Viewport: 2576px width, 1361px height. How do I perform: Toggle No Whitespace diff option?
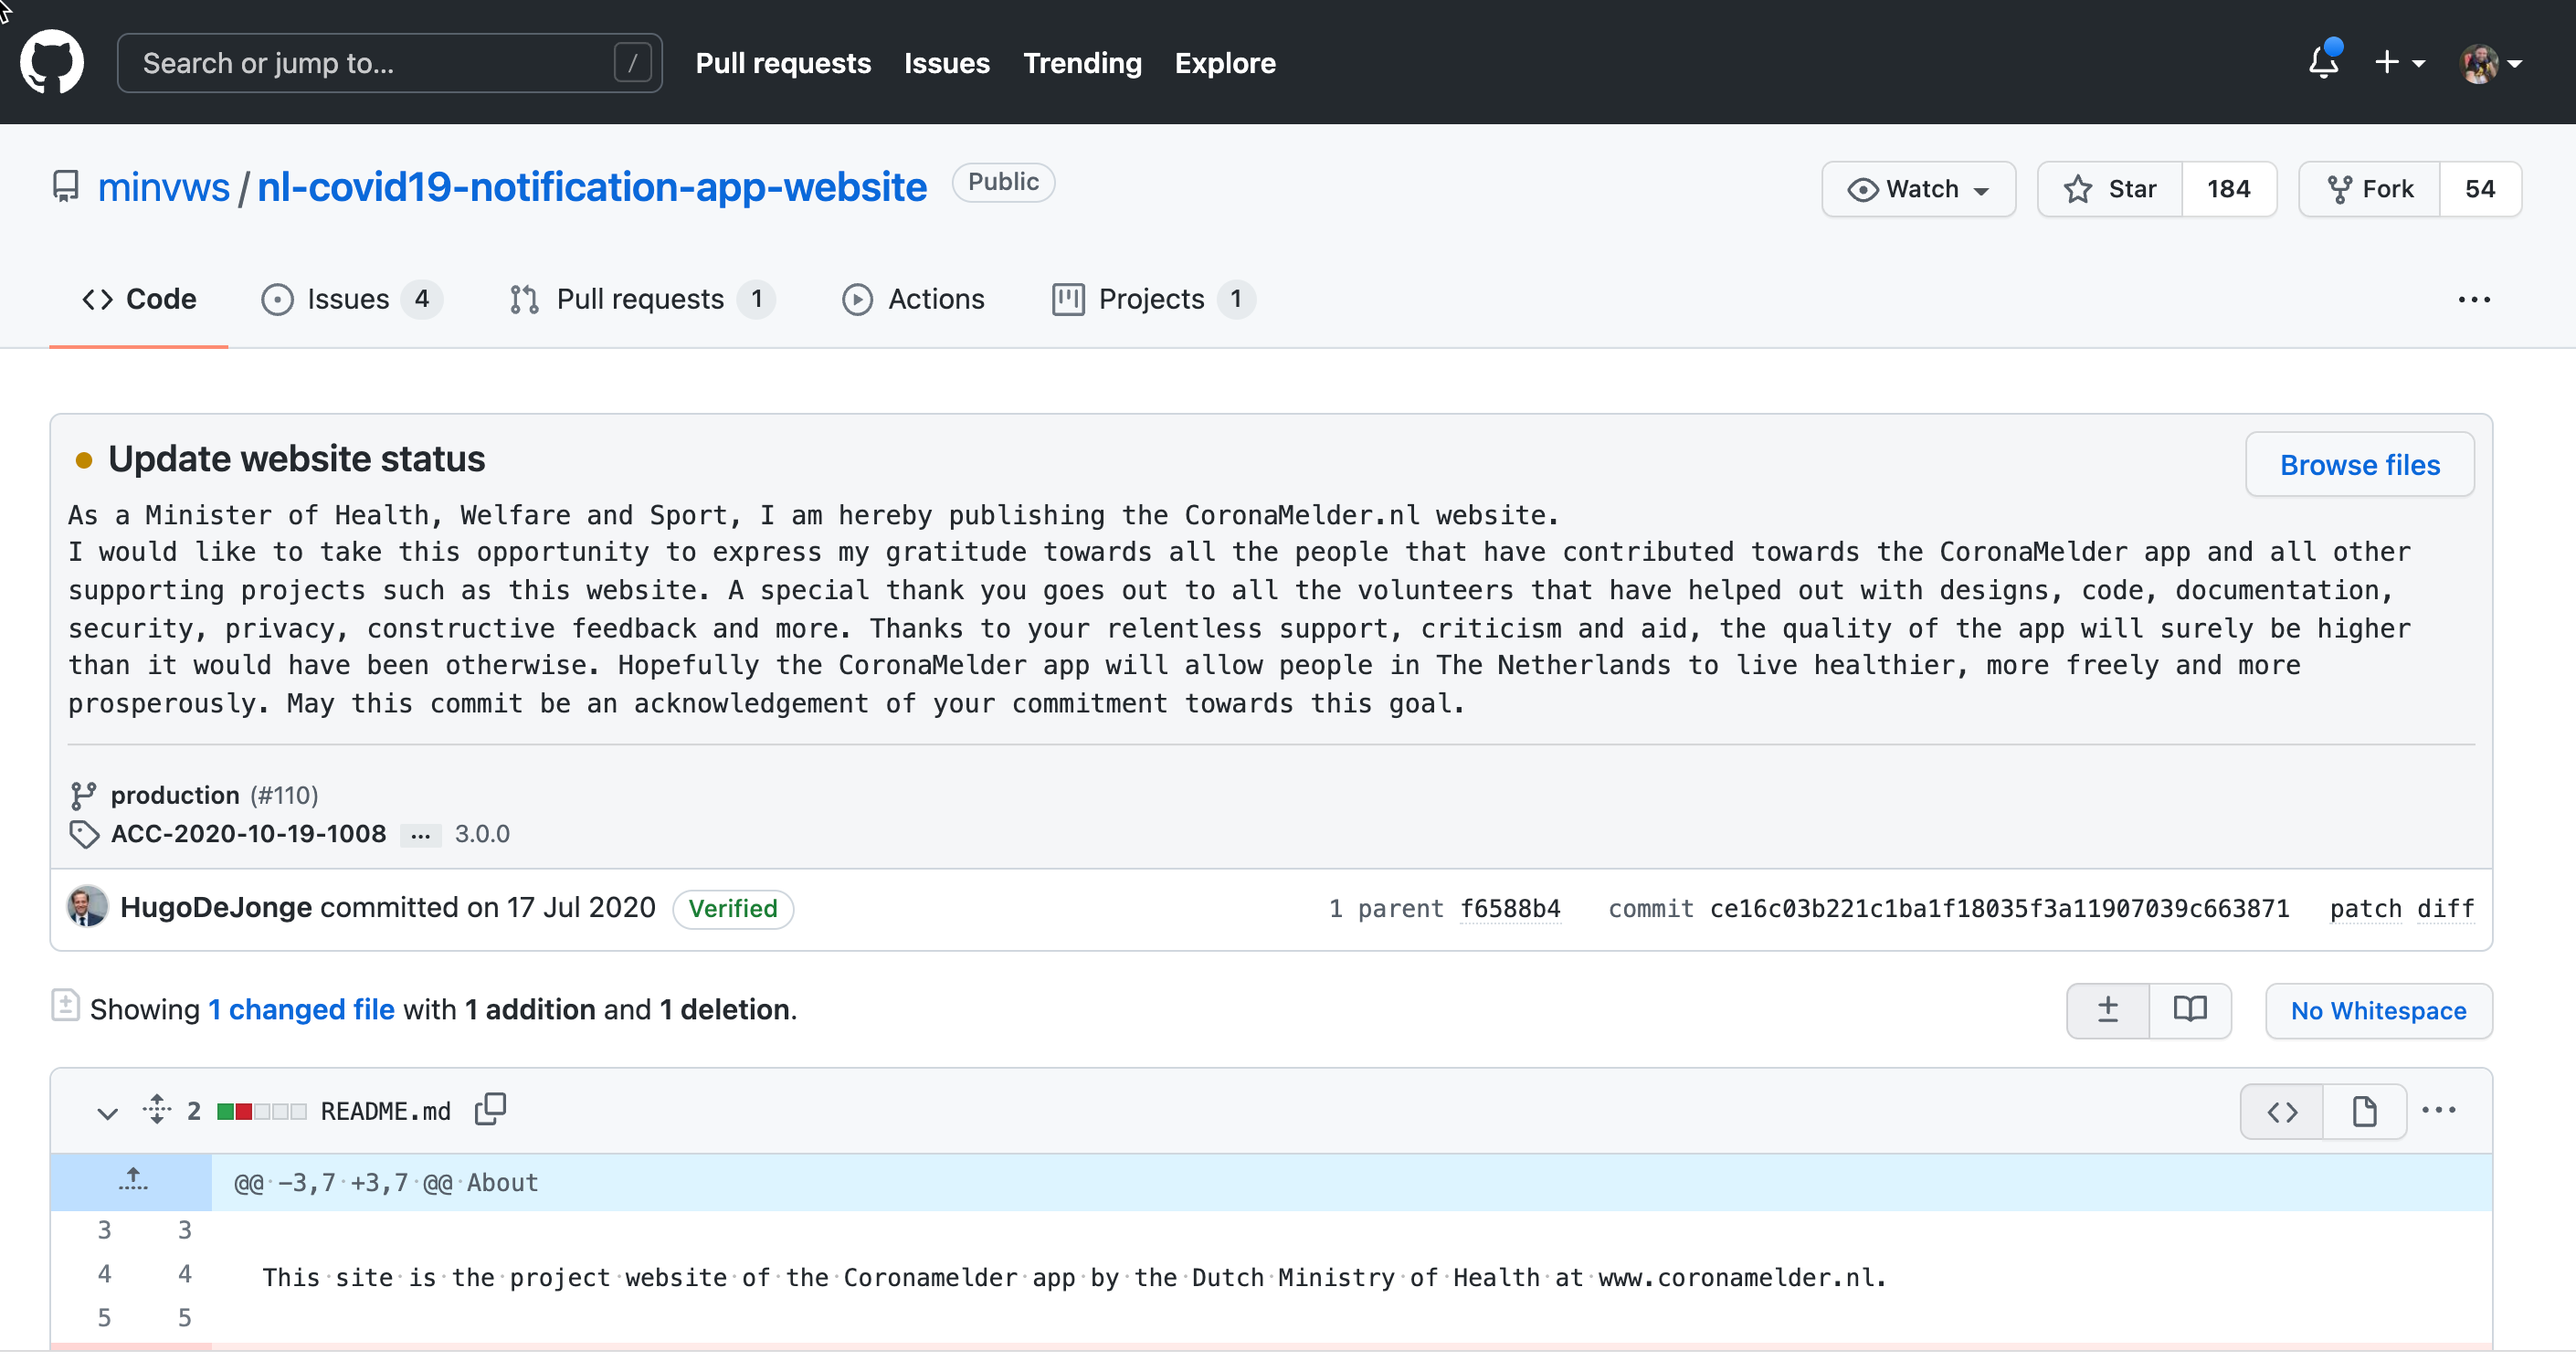pyautogui.click(x=2378, y=1011)
